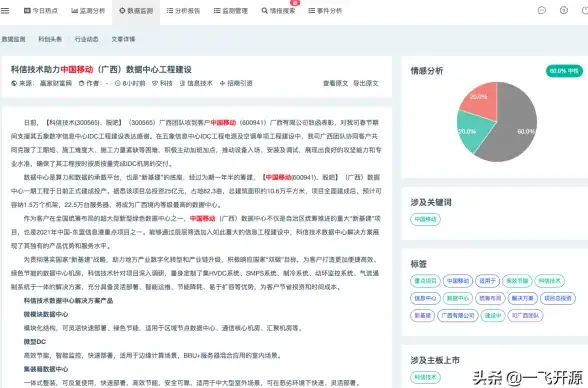Screen dimensions: 588x388
Task: Click the red 中国移动 keyword in first paragraph
Action: click(x=223, y=123)
